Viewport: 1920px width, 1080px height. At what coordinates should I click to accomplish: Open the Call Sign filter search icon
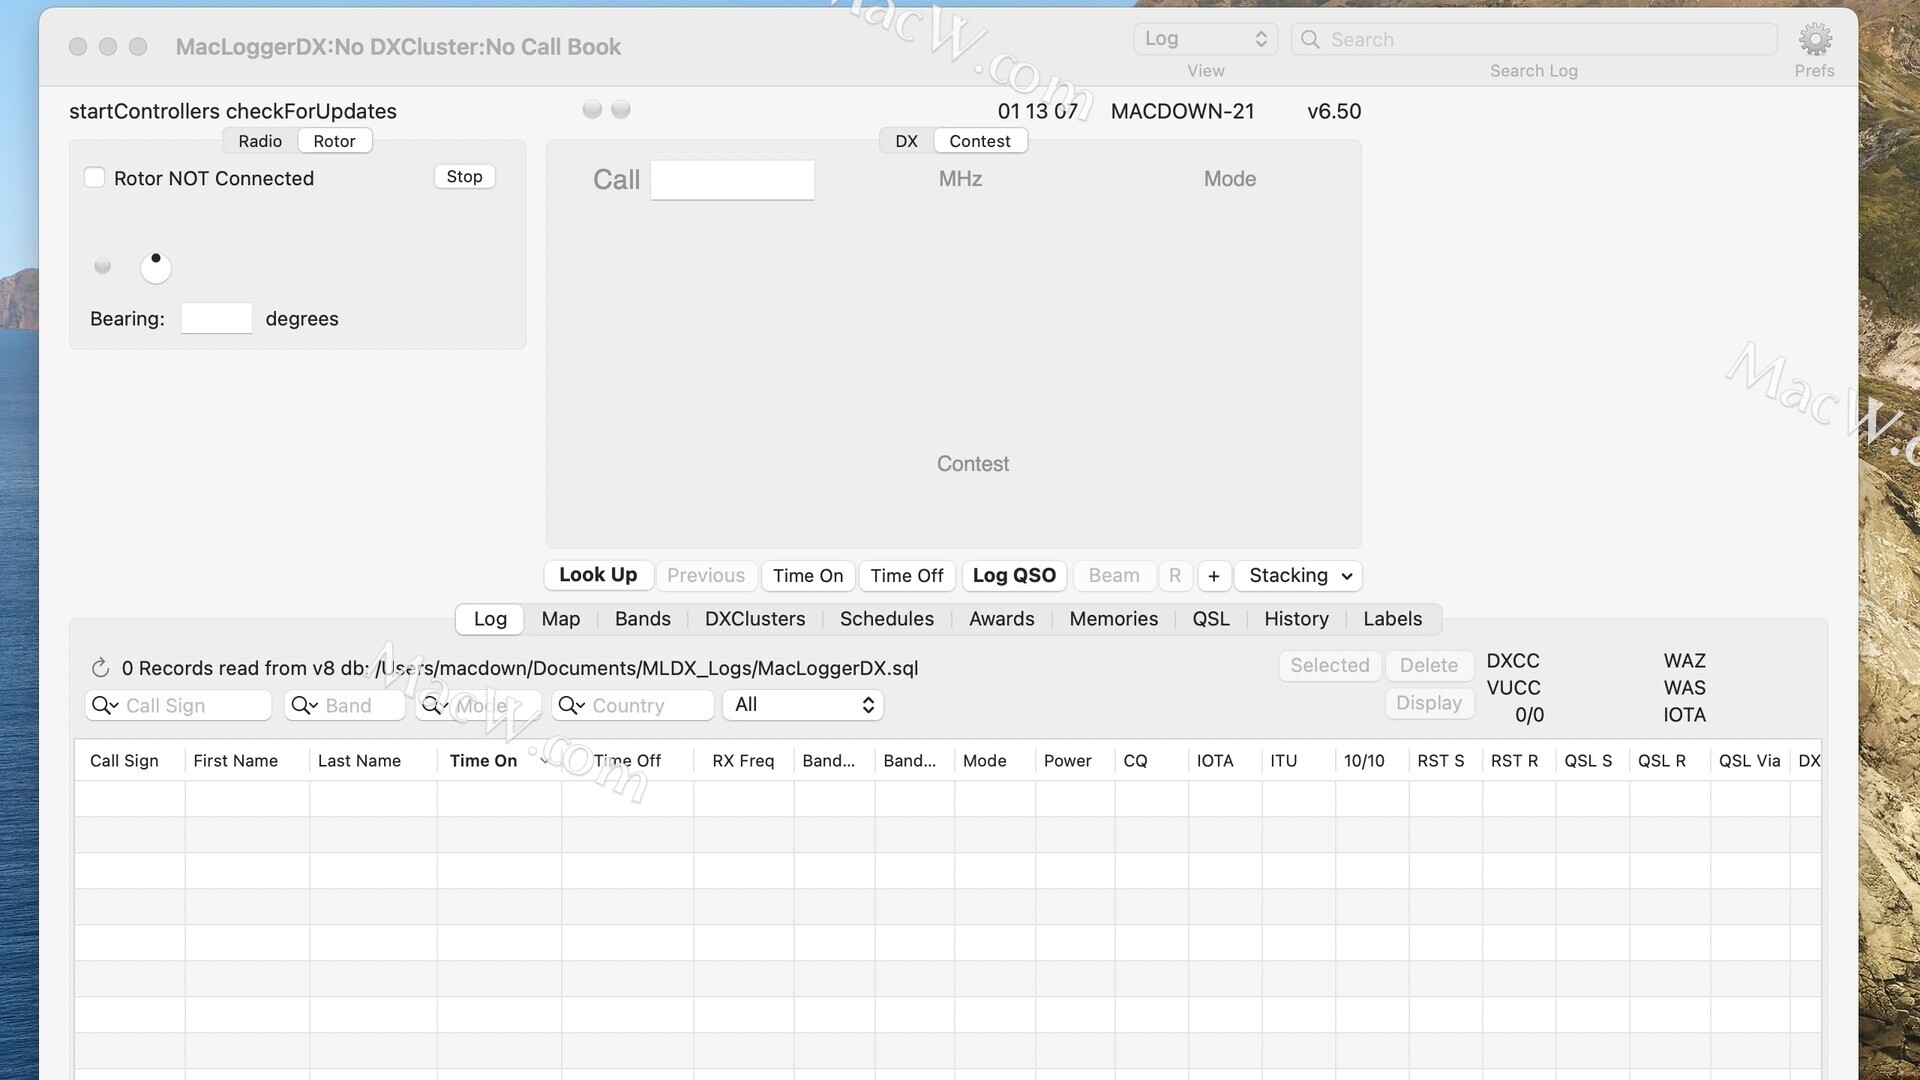[105, 705]
